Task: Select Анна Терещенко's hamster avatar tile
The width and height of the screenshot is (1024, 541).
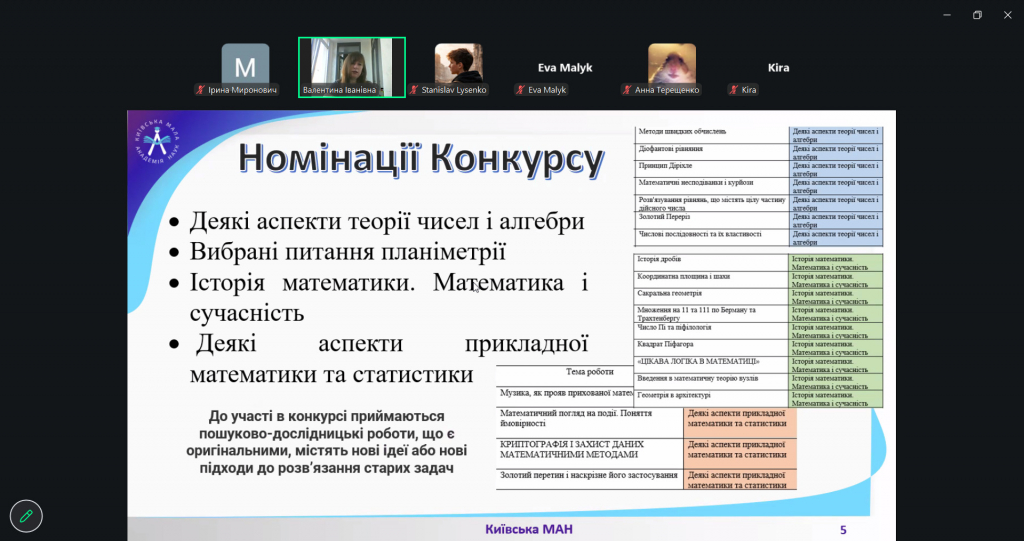Action: point(672,63)
